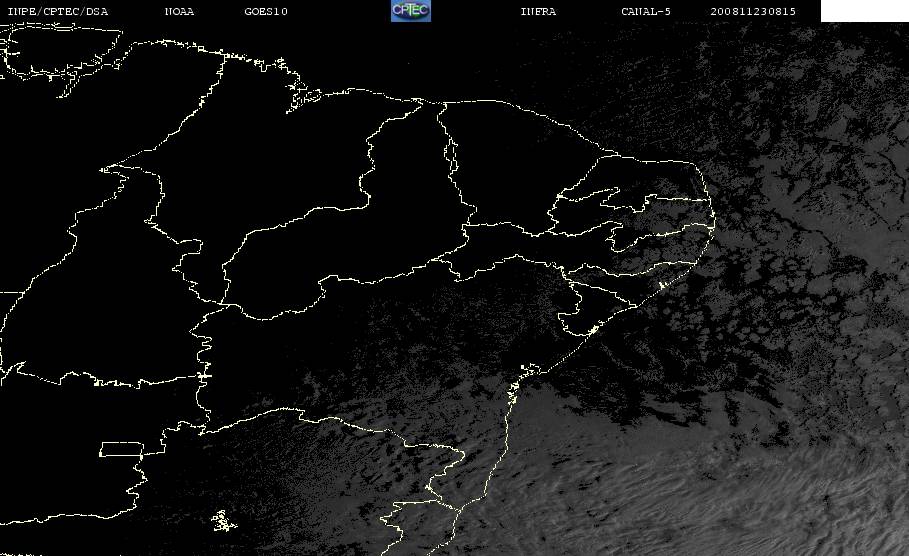Click the white box at top right
Viewport: 909px width, 556px height.
(x=865, y=11)
